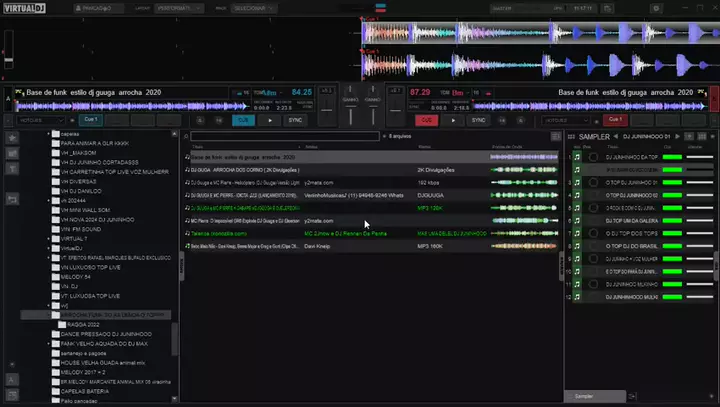Click in the browser search field
This screenshot has height=407, width=720.
[x=285, y=136]
